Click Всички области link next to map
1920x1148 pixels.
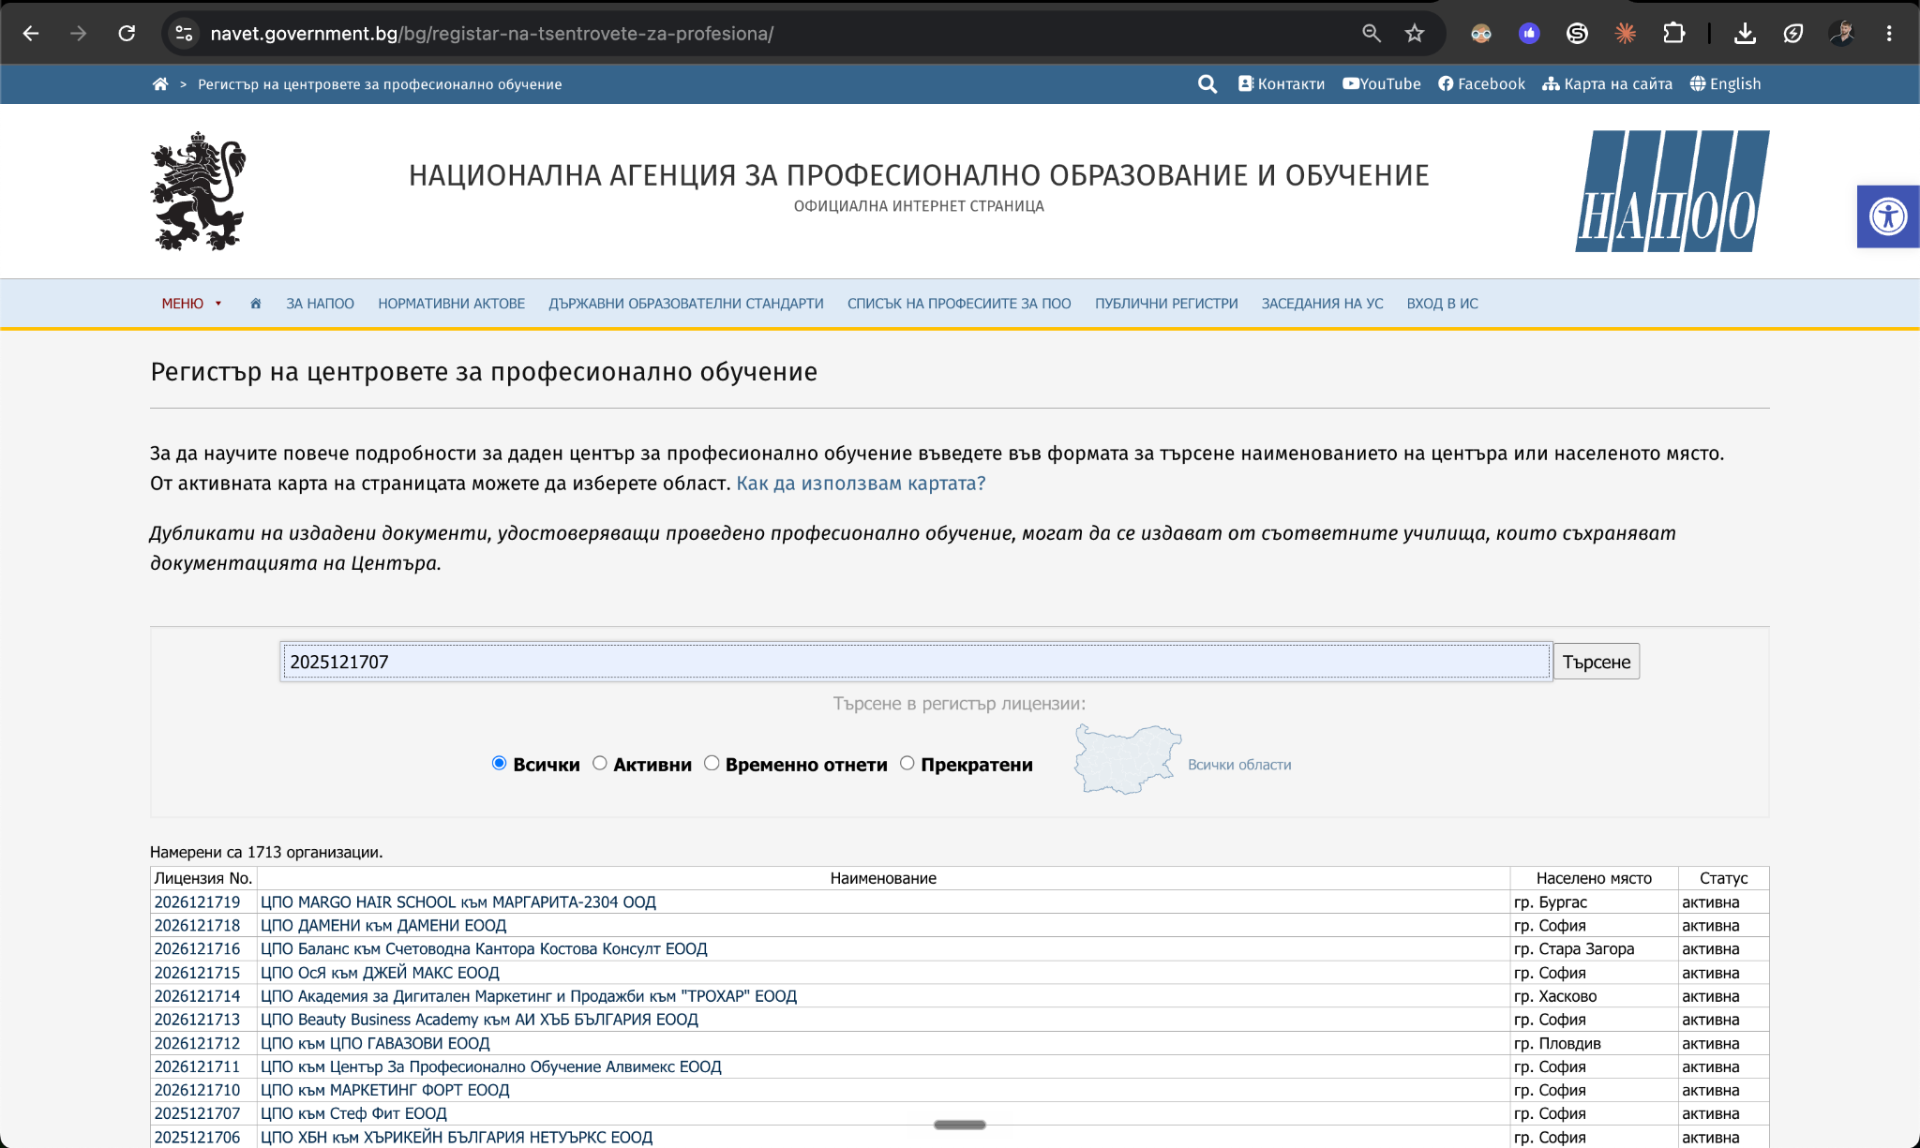pos(1239,764)
